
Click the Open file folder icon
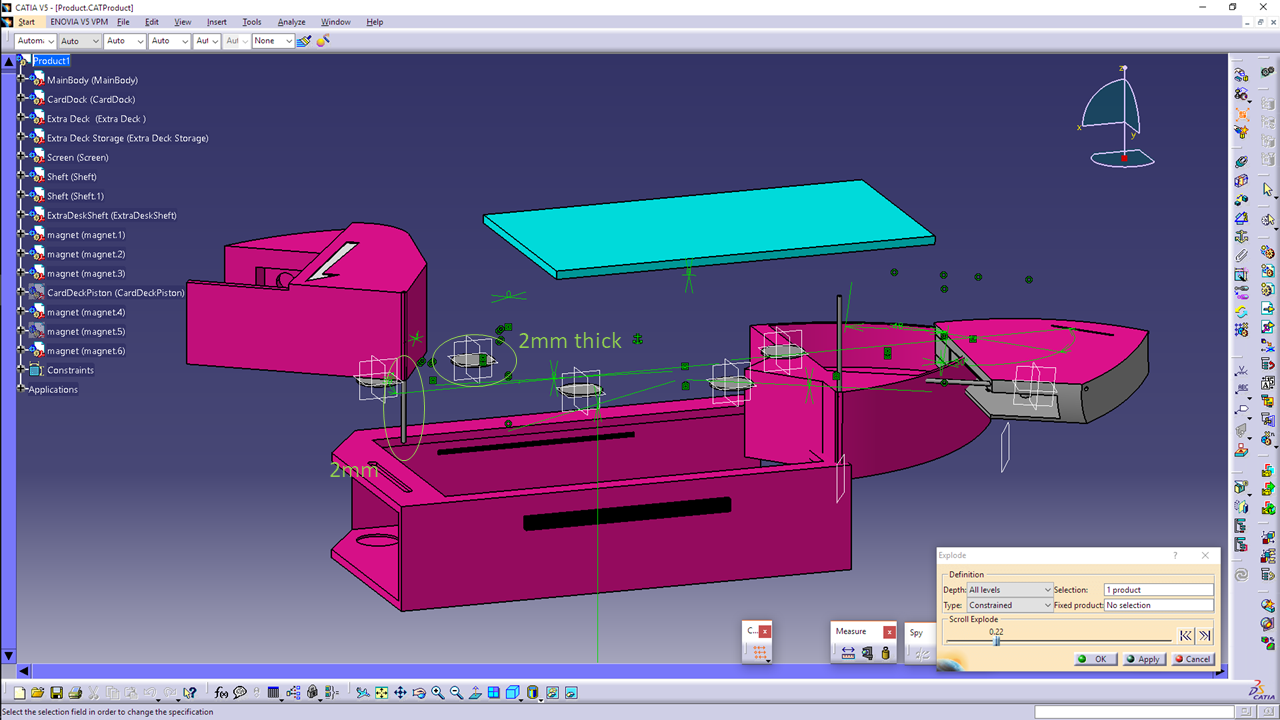point(38,692)
